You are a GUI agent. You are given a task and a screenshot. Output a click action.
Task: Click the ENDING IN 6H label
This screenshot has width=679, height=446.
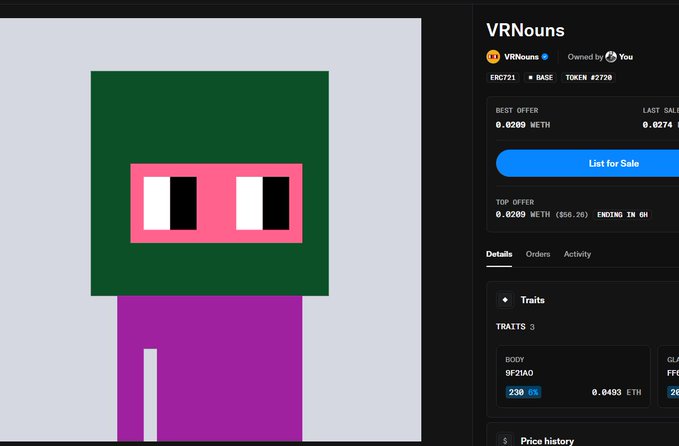622,215
